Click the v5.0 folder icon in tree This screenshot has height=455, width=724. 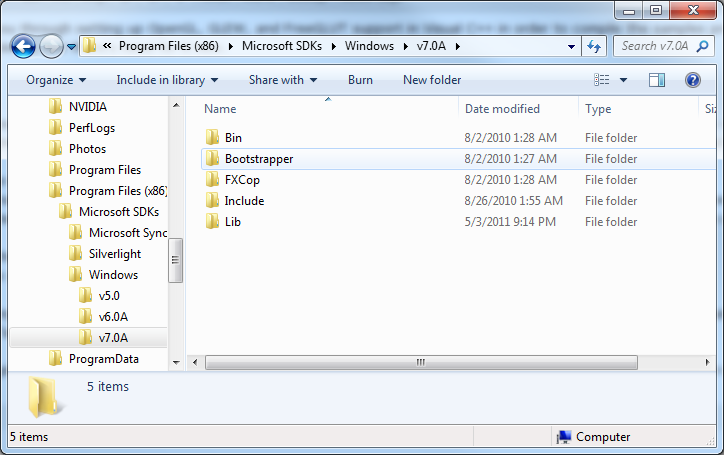coord(85,296)
